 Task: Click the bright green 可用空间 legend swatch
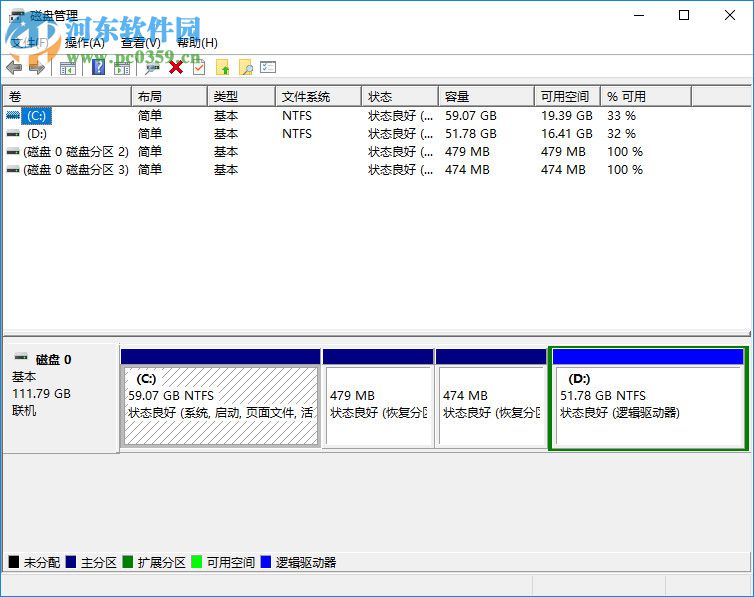point(196,562)
